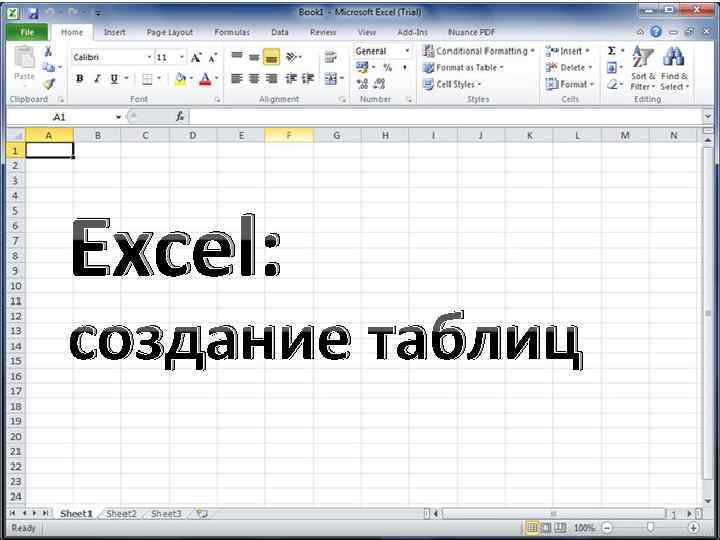The width and height of the screenshot is (720, 540).
Task: Click Increase Decimal
Action: pyautogui.click(x=362, y=84)
